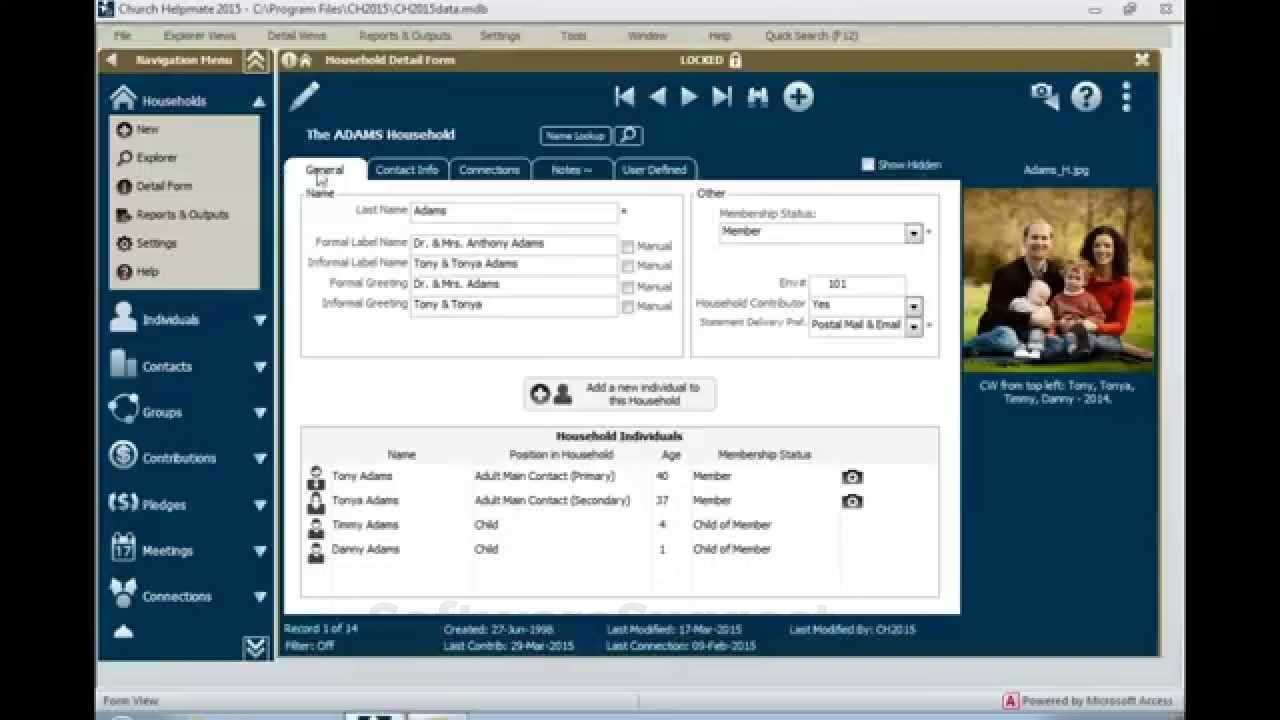Viewport: 1280px width, 720px height.
Task: Jump to the last record using navigation arrows
Action: (722, 97)
